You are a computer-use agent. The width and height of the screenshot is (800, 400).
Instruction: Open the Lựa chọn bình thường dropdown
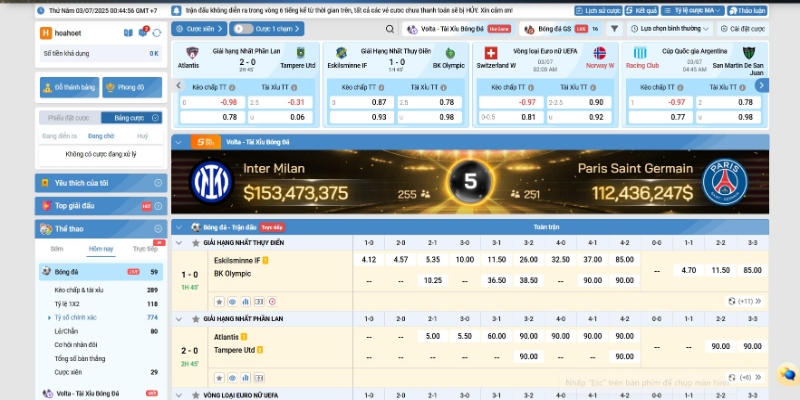click(670, 29)
